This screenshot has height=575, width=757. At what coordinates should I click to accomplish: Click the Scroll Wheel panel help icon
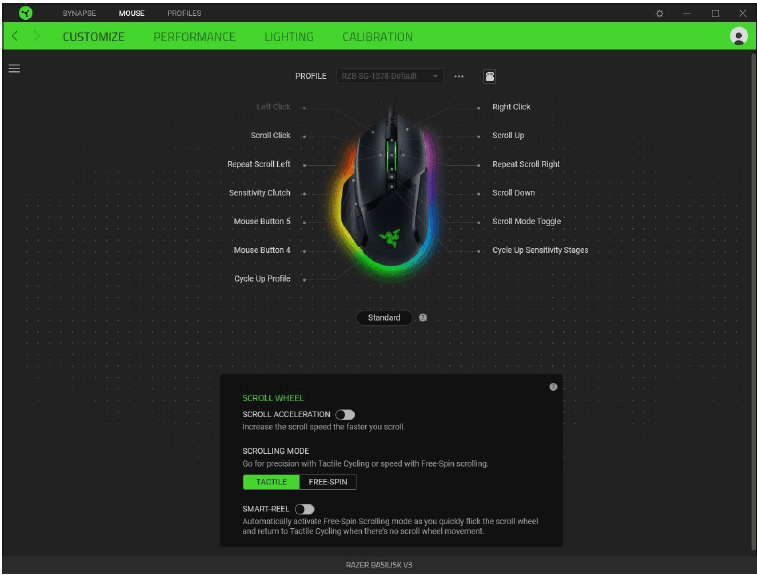pyautogui.click(x=553, y=387)
